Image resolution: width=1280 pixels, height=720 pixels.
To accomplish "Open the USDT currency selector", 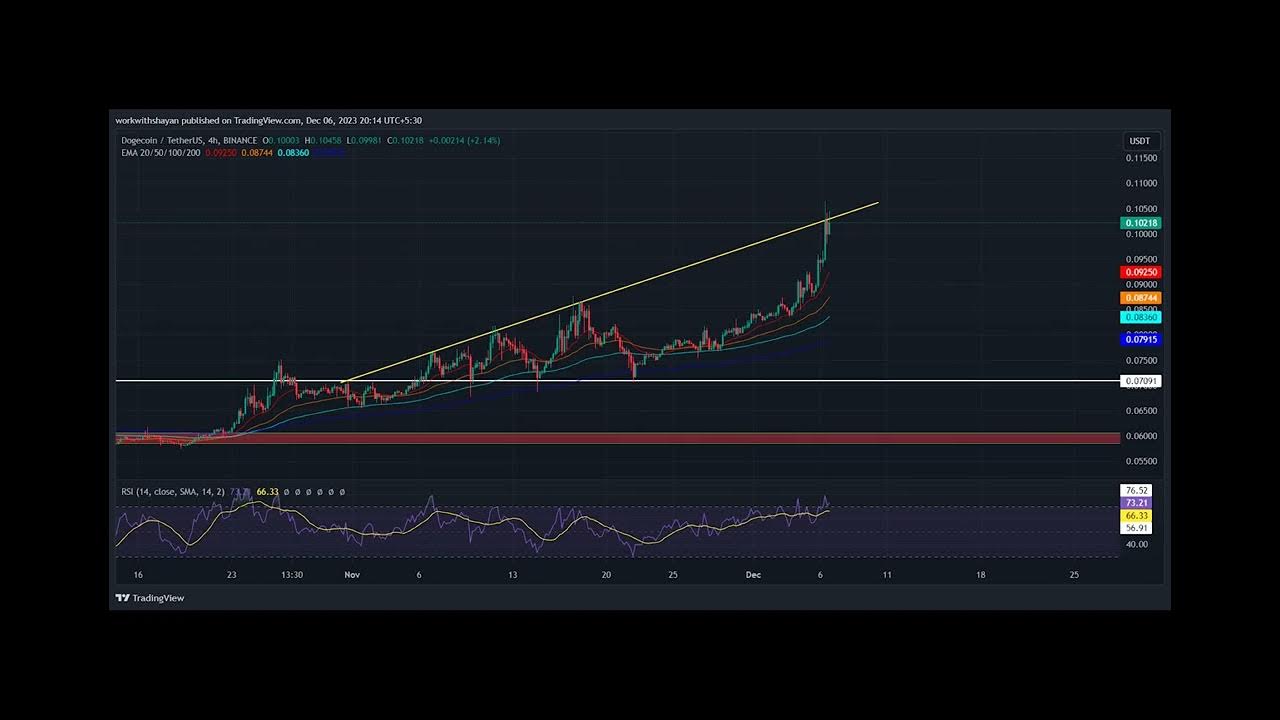I will coord(1140,141).
